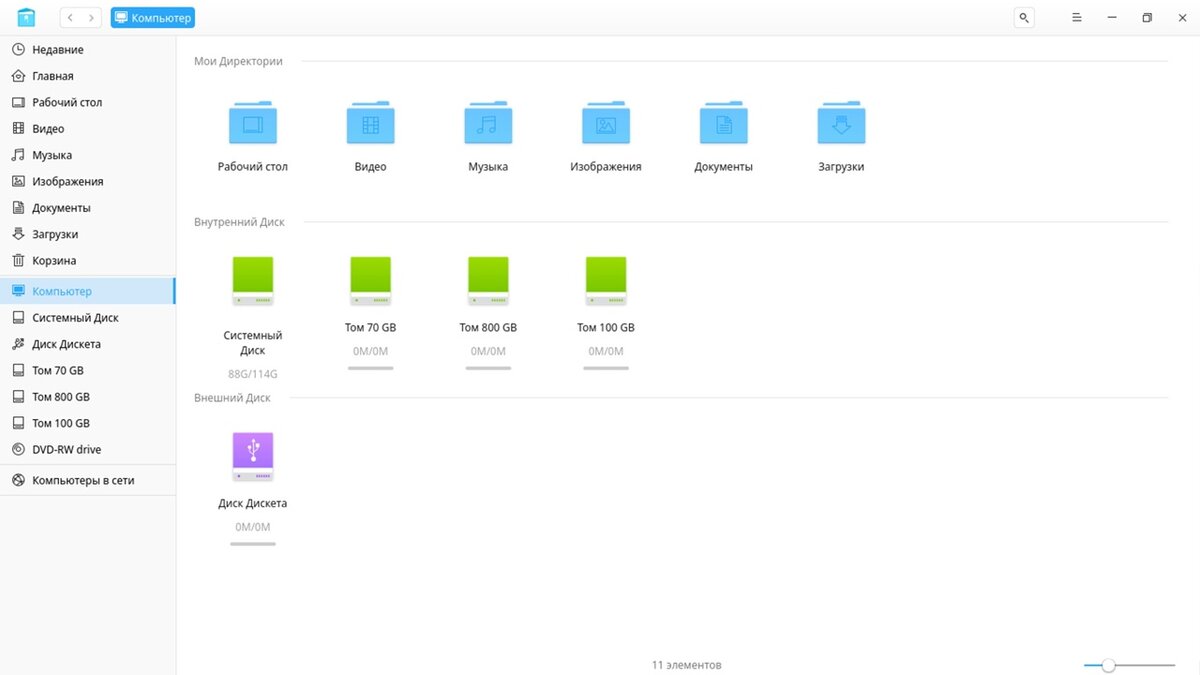This screenshot has width=1200, height=675.
Task: Open Видео in the sidebar
Action: [x=88, y=129]
